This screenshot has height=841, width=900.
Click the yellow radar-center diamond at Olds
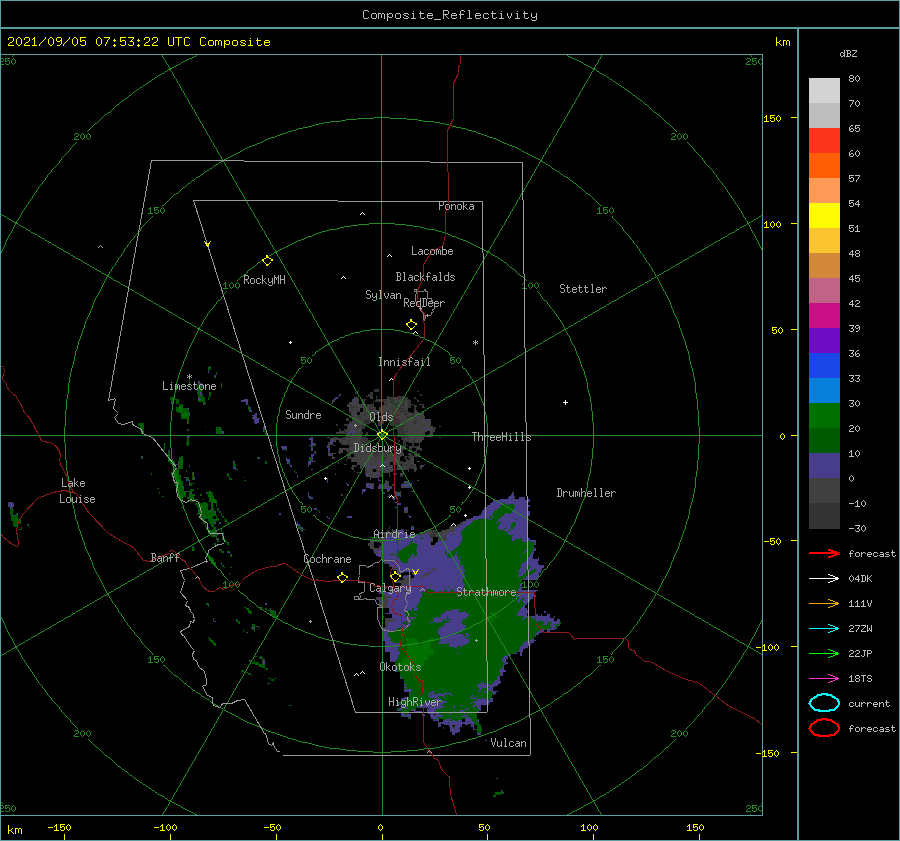click(382, 435)
